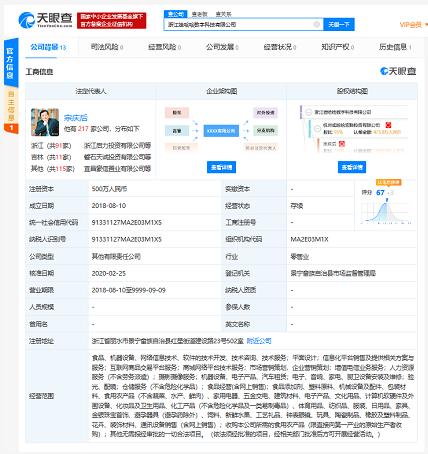Click the taxpayer identification number value
Viewport: 428px width, 454px height.
click(x=127, y=239)
